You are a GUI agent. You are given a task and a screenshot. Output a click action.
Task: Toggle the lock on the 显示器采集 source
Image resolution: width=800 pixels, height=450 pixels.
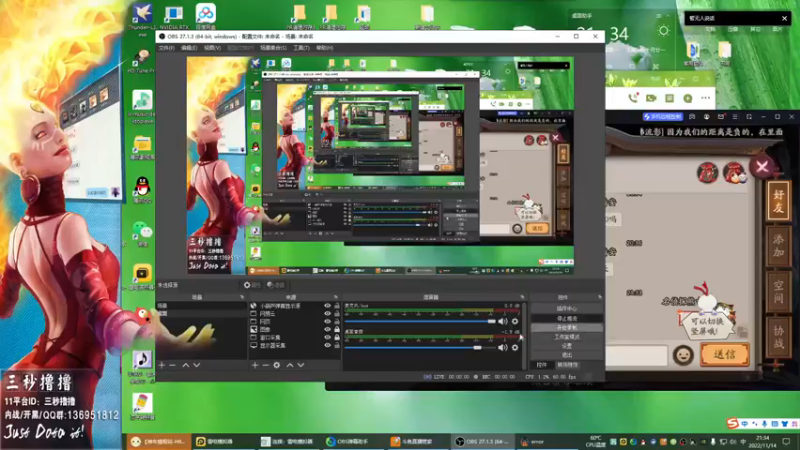click(337, 345)
